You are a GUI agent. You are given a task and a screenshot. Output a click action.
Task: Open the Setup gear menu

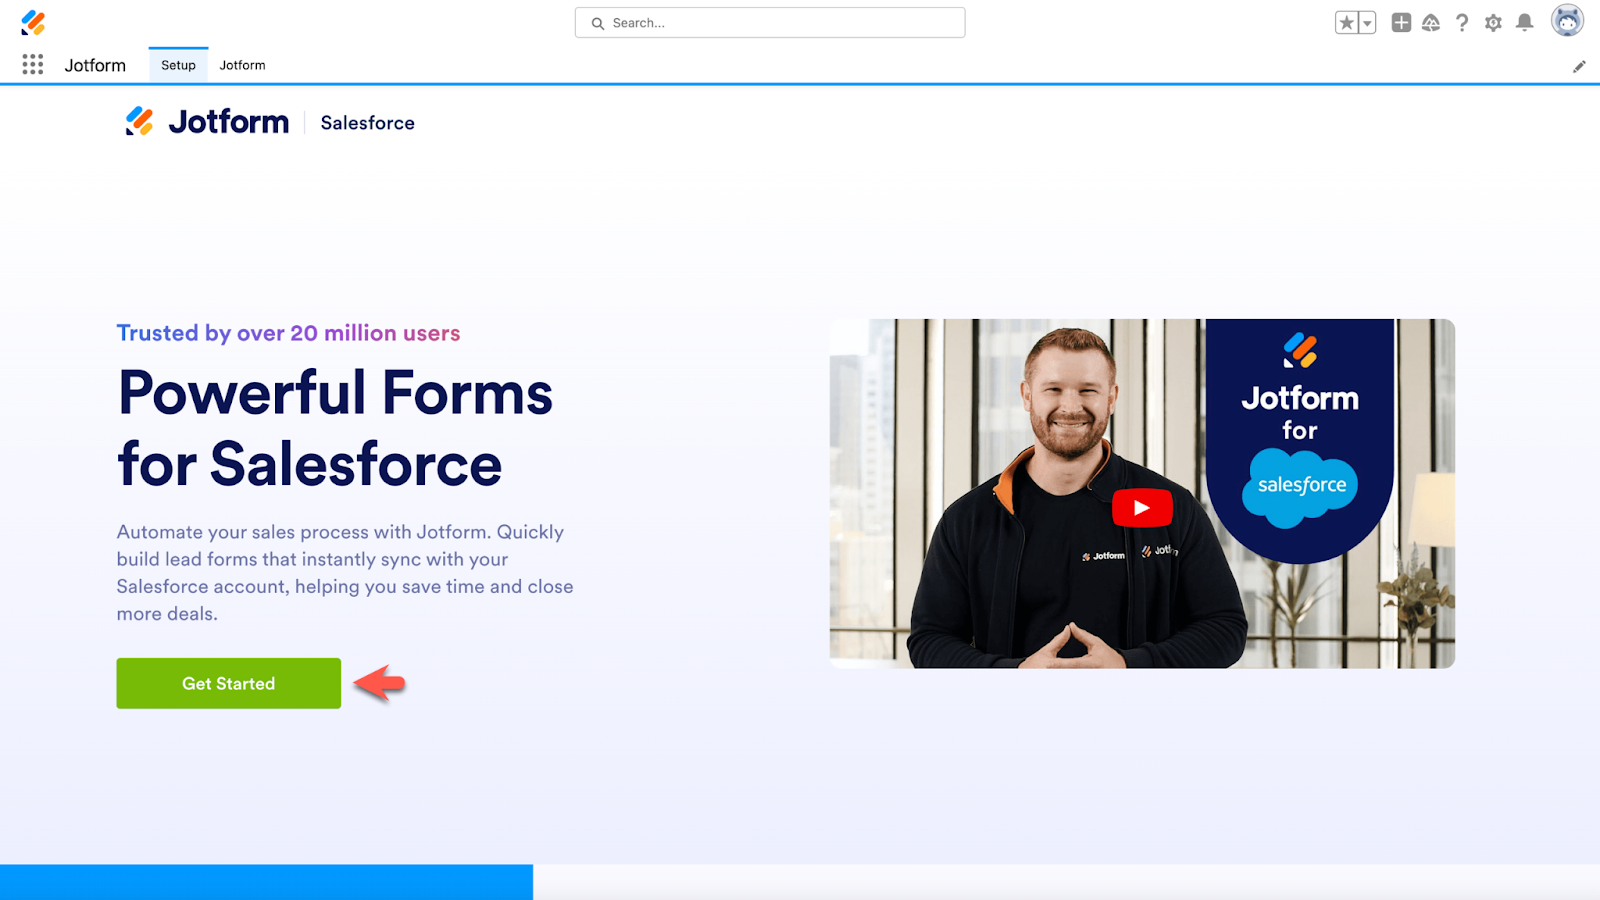click(1493, 23)
